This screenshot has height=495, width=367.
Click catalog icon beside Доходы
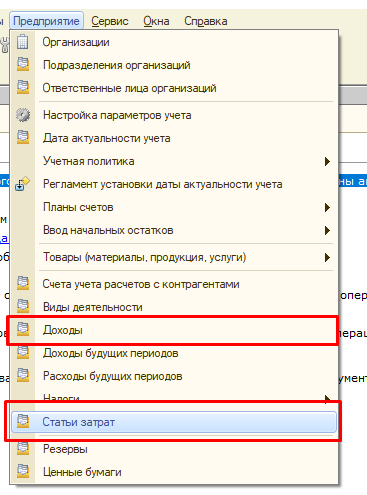pos(23,329)
